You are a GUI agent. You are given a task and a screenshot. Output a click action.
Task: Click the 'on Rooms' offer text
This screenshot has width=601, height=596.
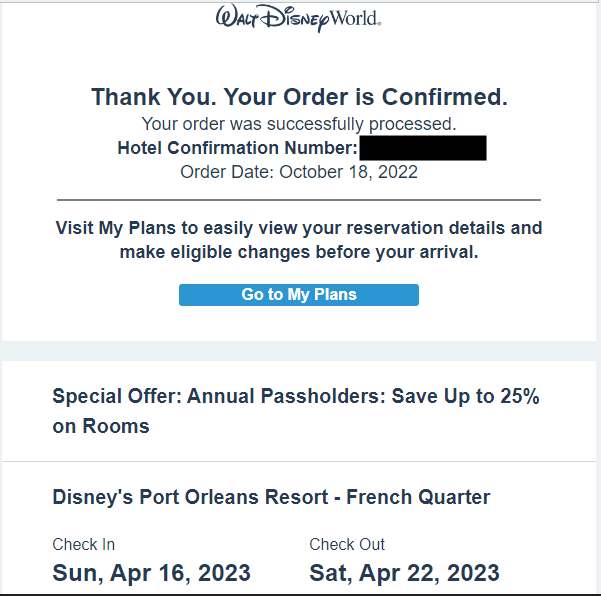click(x=101, y=426)
